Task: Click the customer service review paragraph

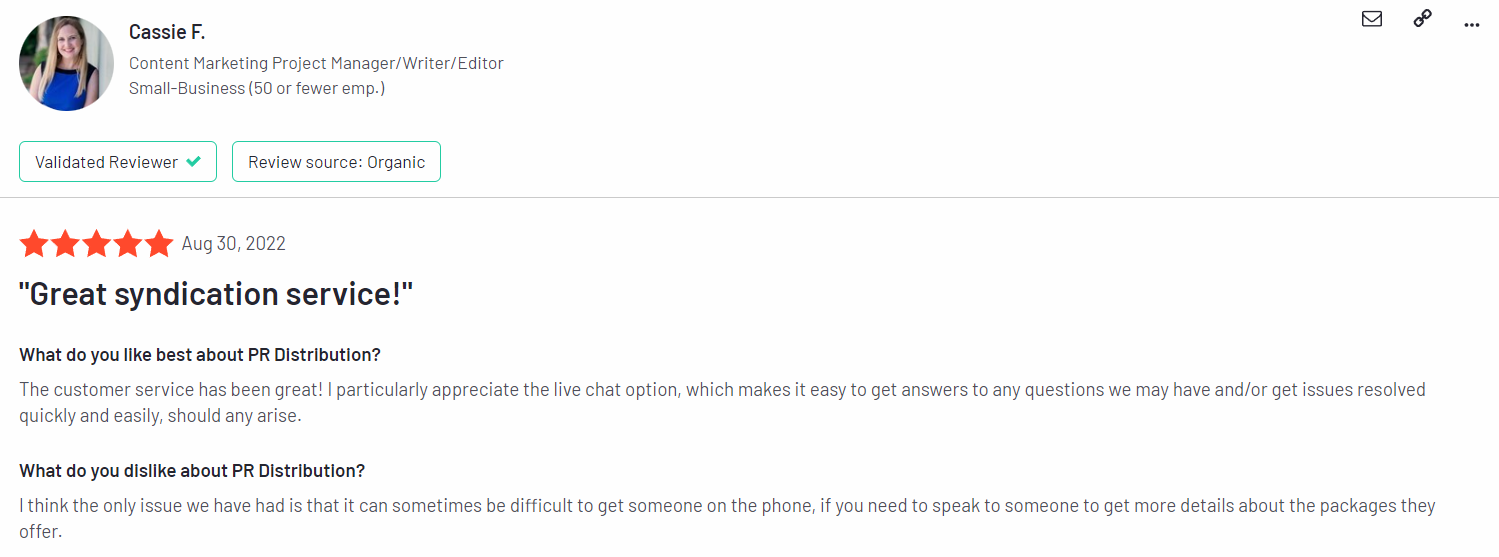Action: (722, 402)
